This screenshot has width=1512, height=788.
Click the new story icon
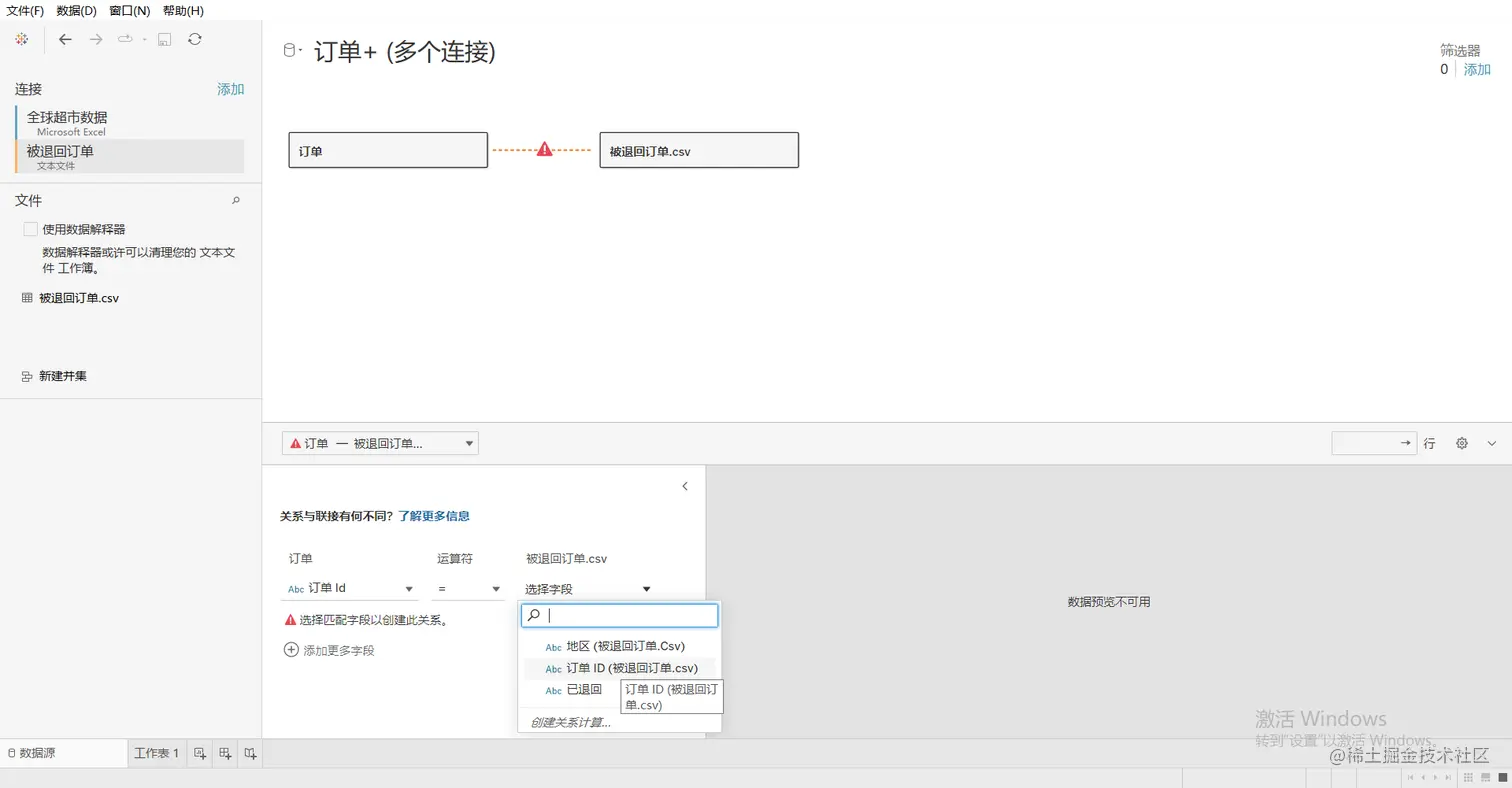(x=251, y=753)
